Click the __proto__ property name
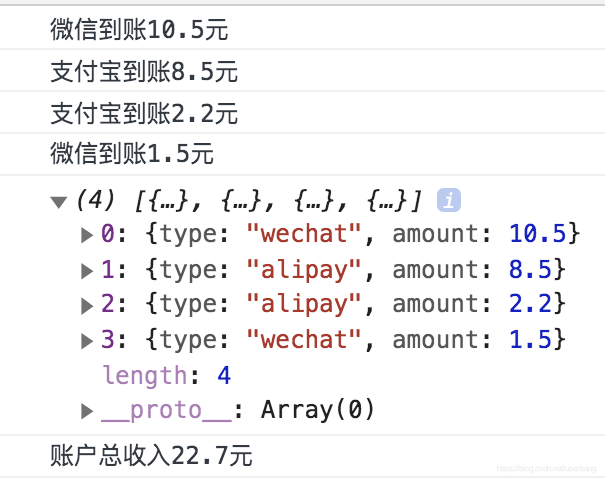Screen dimensions: 605x482 [166, 411]
